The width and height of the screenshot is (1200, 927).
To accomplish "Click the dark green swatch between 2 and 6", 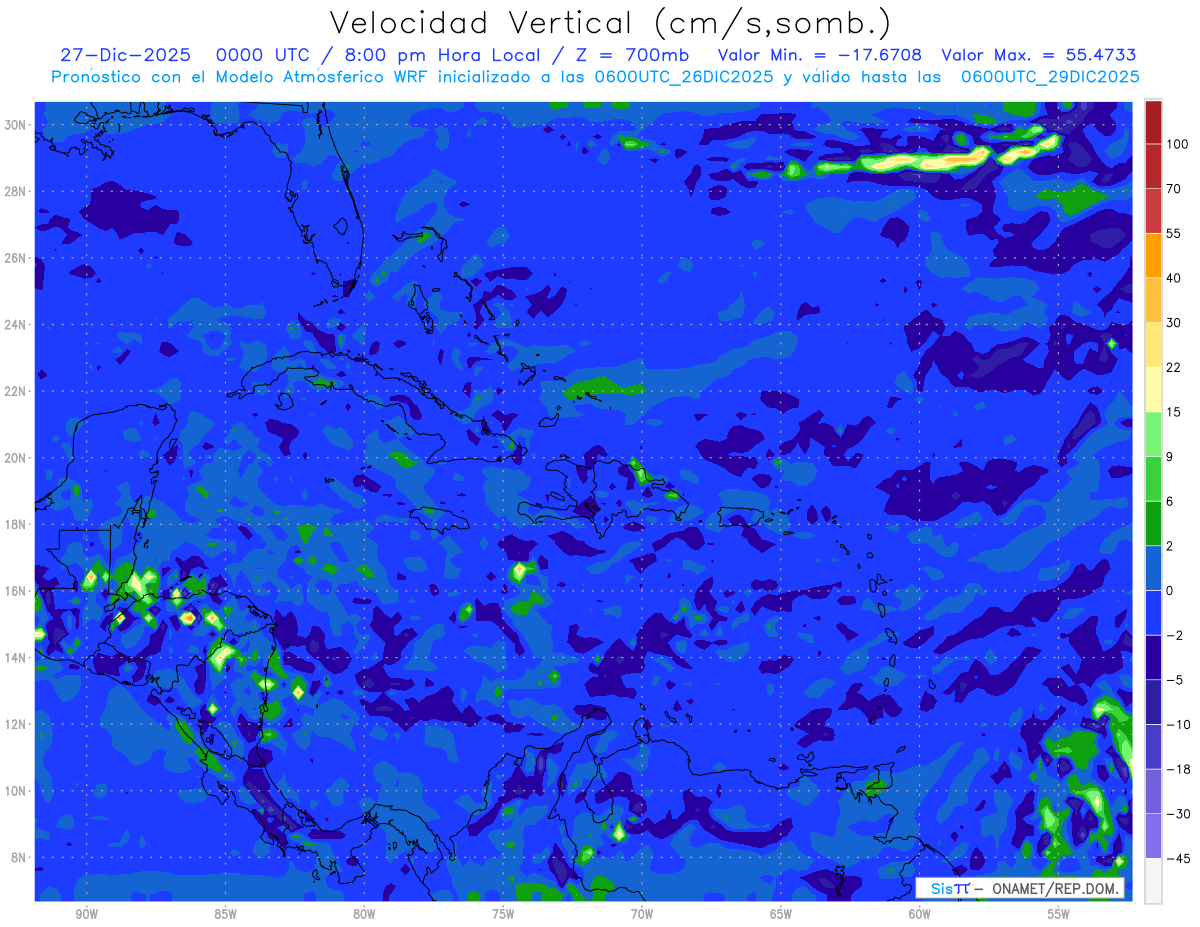I will pos(1153,523).
